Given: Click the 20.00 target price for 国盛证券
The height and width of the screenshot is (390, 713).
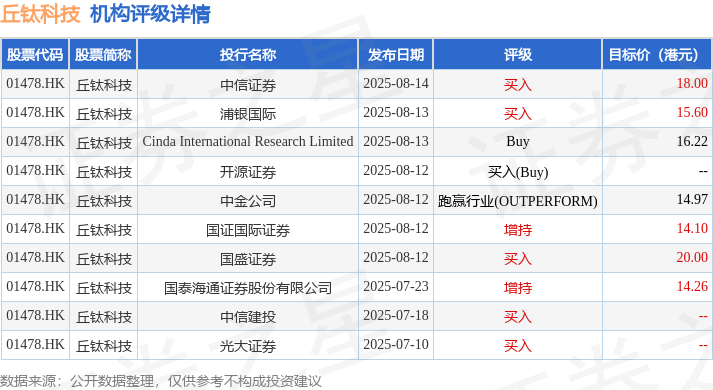Looking at the screenshot, I should tap(692, 258).
